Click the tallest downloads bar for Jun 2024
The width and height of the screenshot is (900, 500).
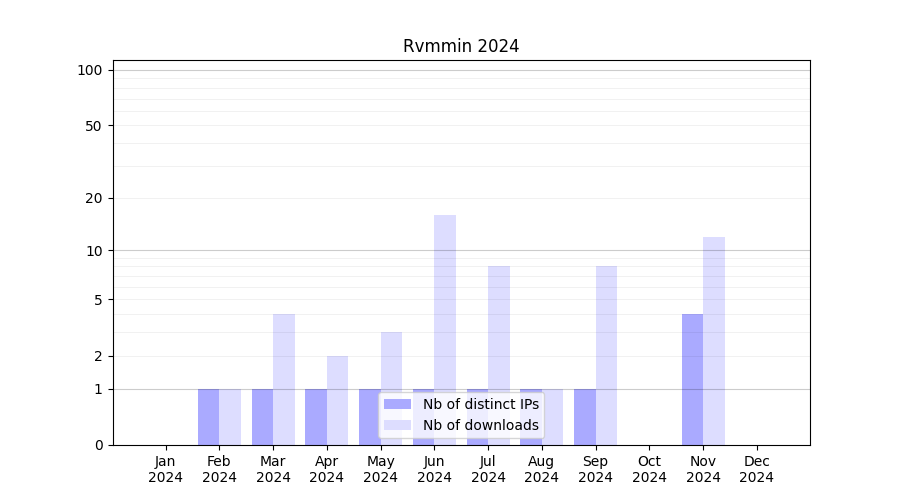click(445, 329)
